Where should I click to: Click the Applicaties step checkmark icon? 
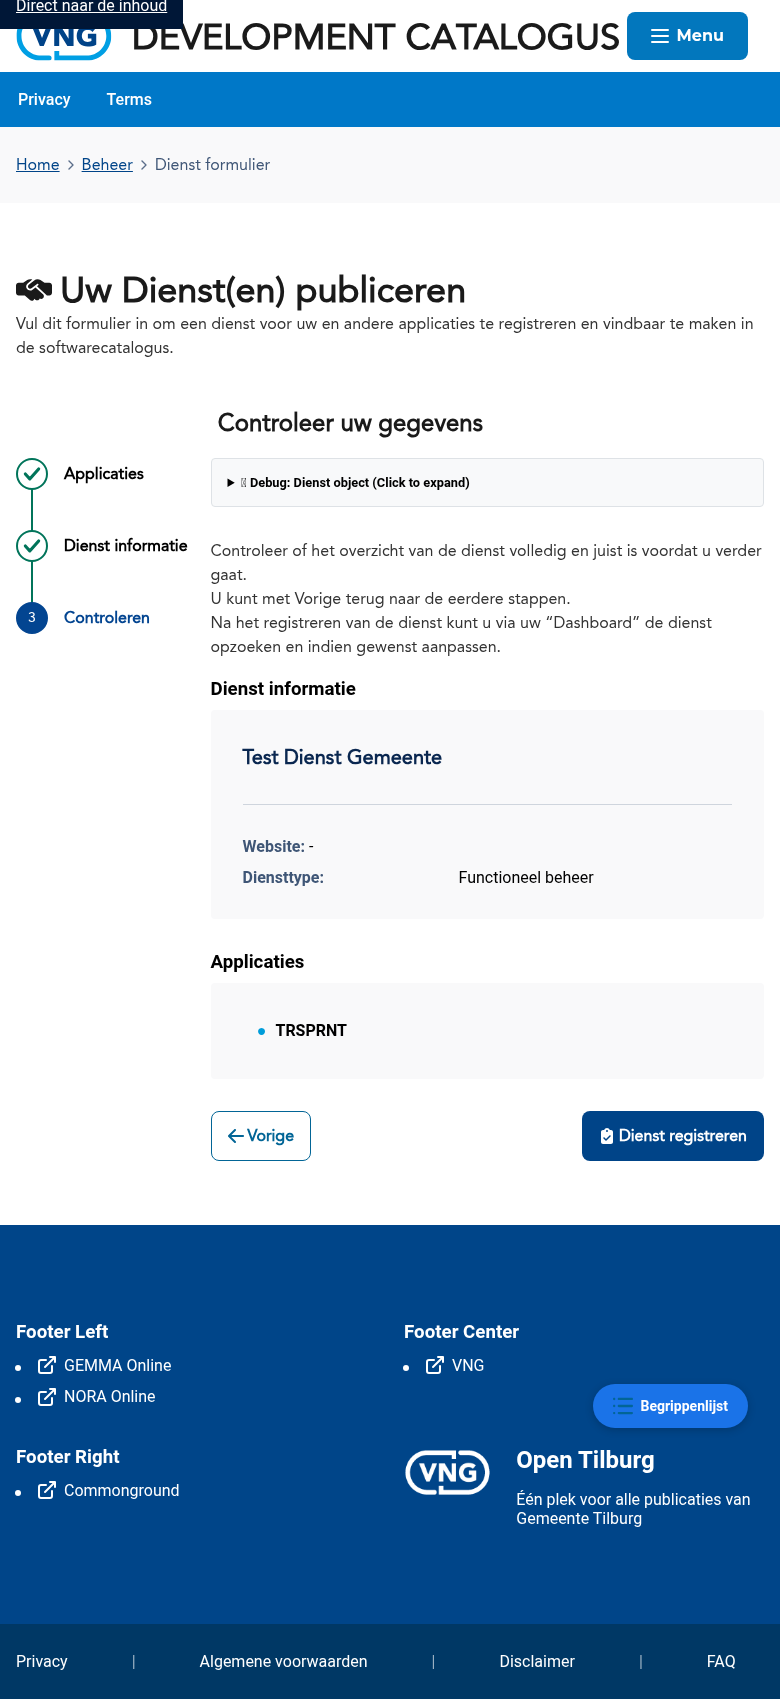pos(32,474)
